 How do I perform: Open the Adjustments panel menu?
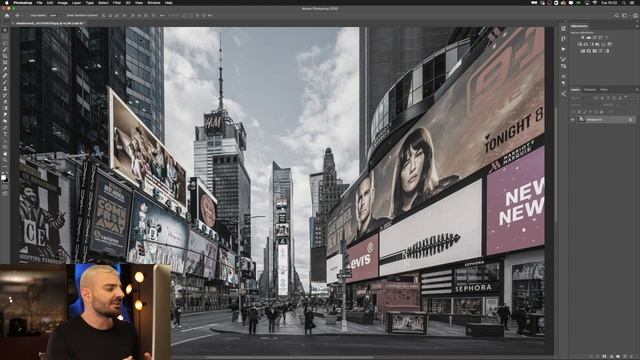click(638, 26)
